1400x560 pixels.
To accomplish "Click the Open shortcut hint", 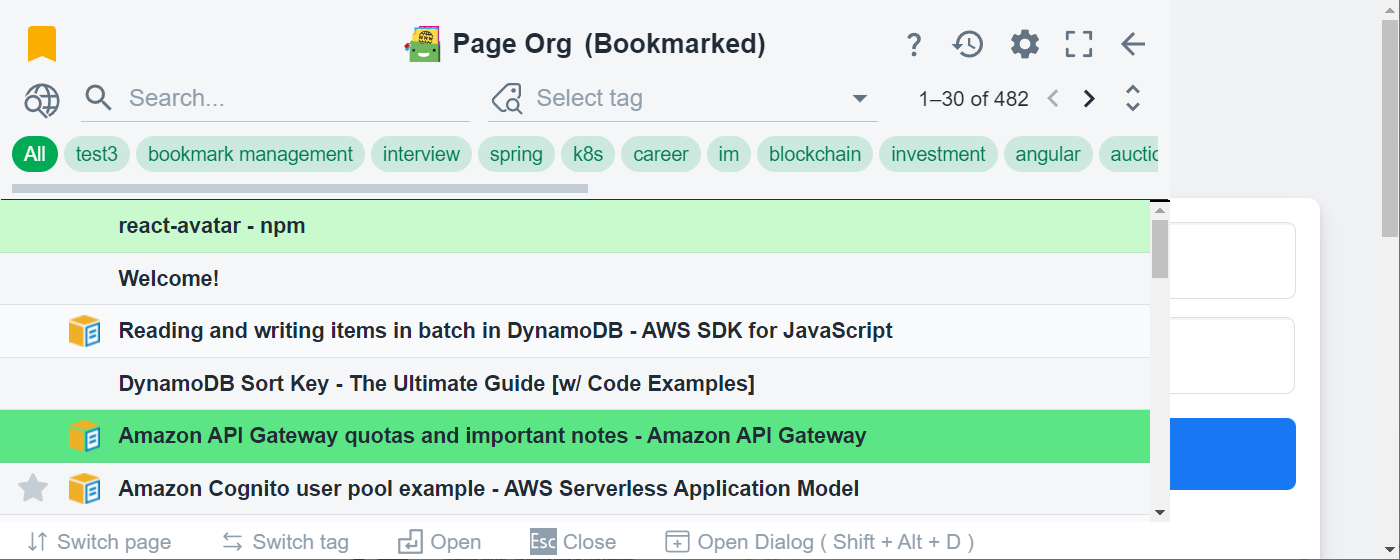I will tap(440, 542).
